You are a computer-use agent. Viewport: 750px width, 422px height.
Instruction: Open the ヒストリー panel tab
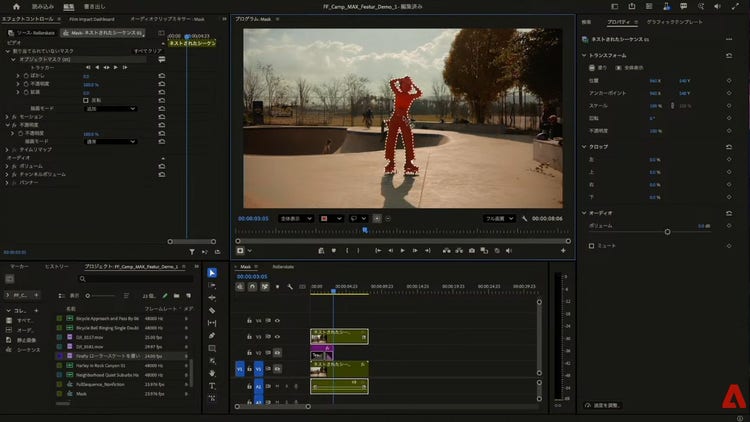click(57, 267)
